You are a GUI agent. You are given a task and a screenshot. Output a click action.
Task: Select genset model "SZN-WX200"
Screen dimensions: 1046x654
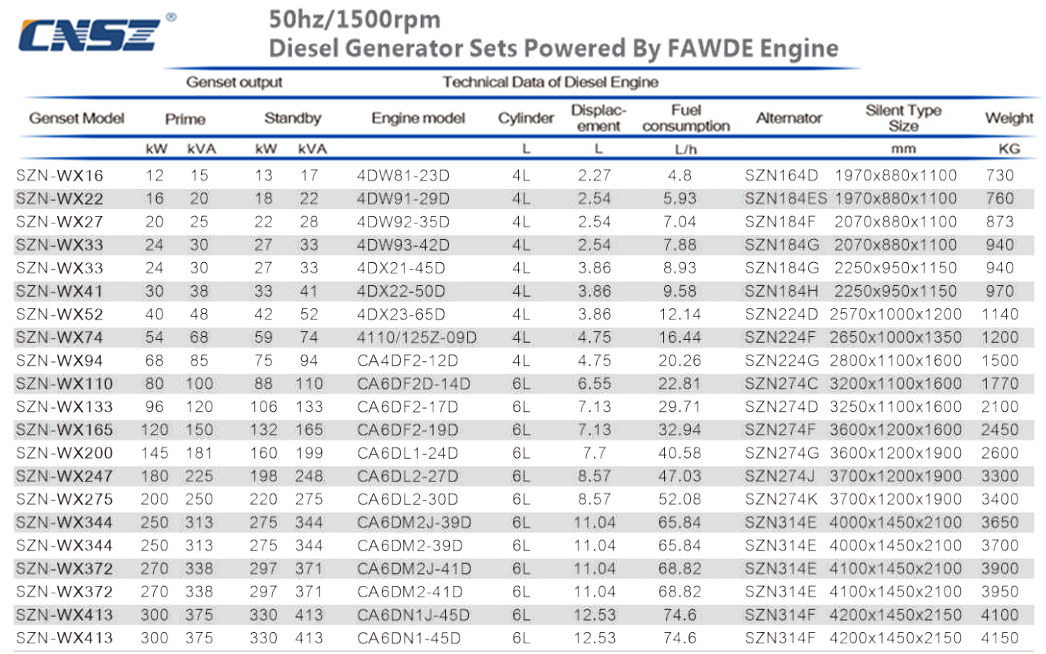[64, 453]
